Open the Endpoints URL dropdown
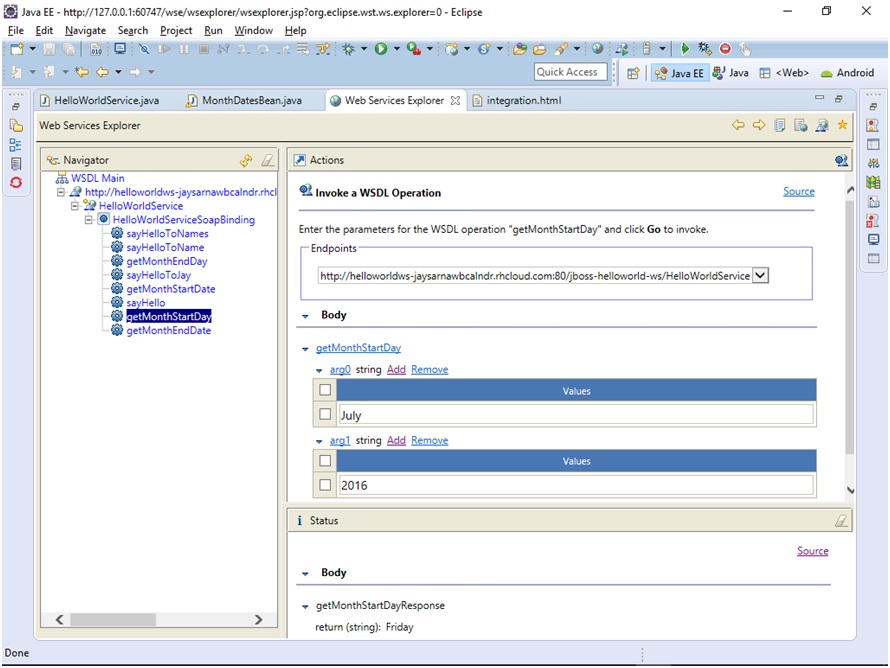The image size is (890, 668). click(x=760, y=276)
